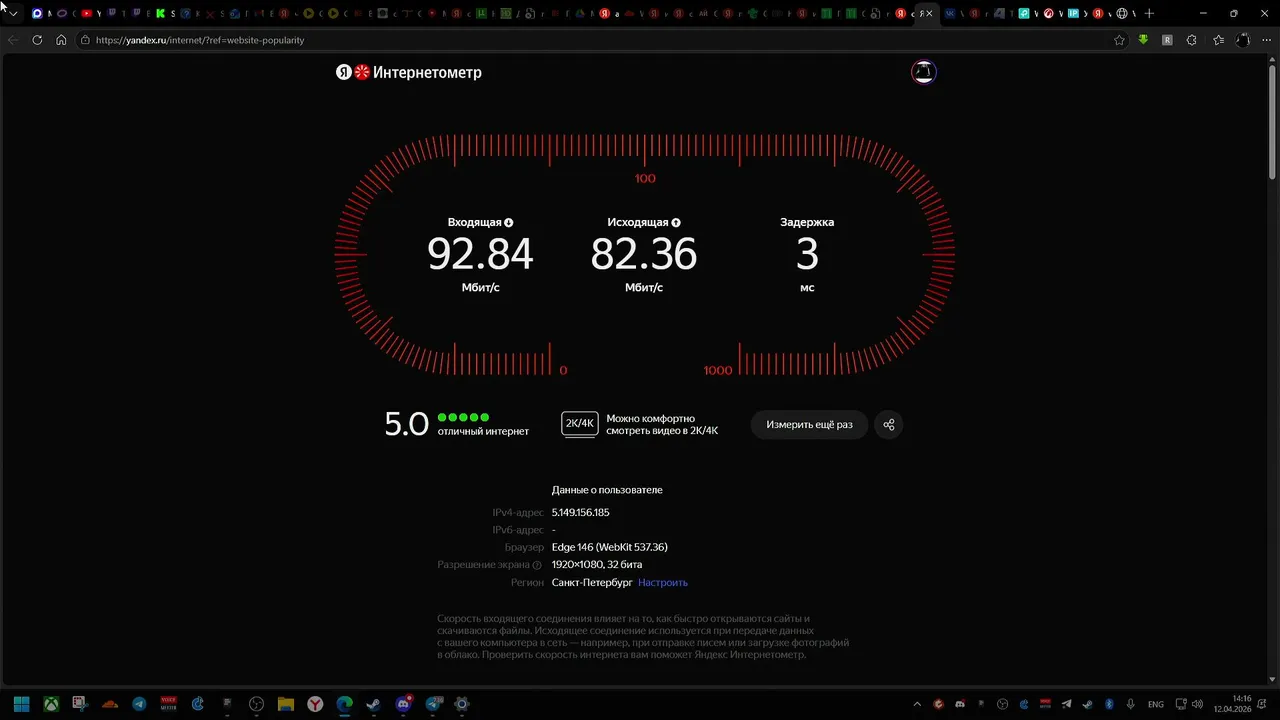The height and width of the screenshot is (720, 1280).
Task: Click the 1000 mark on the speed gauge
Action: point(717,371)
